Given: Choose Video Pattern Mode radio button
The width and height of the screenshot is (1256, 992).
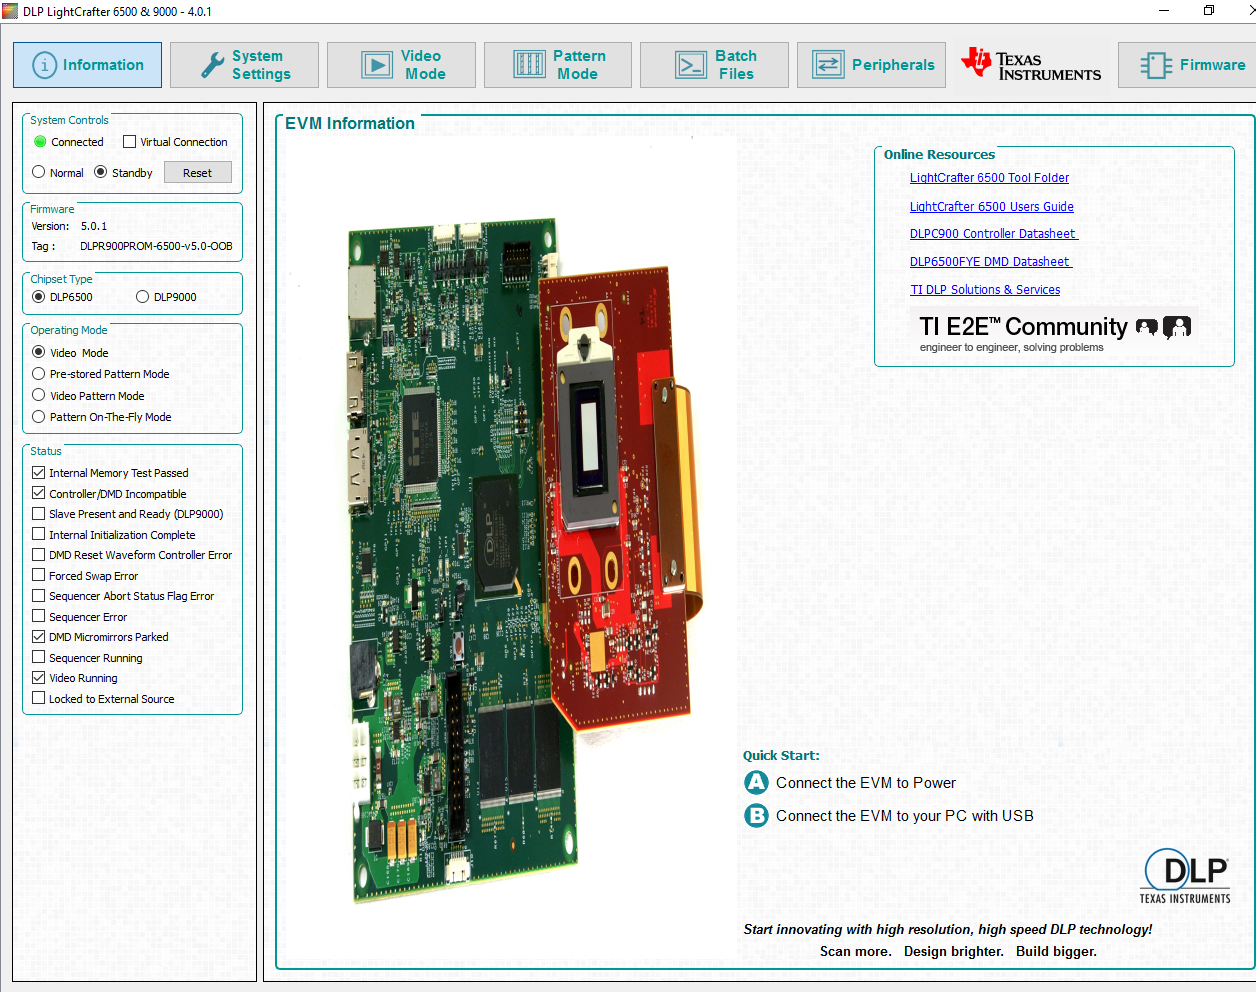Looking at the screenshot, I should [39, 395].
